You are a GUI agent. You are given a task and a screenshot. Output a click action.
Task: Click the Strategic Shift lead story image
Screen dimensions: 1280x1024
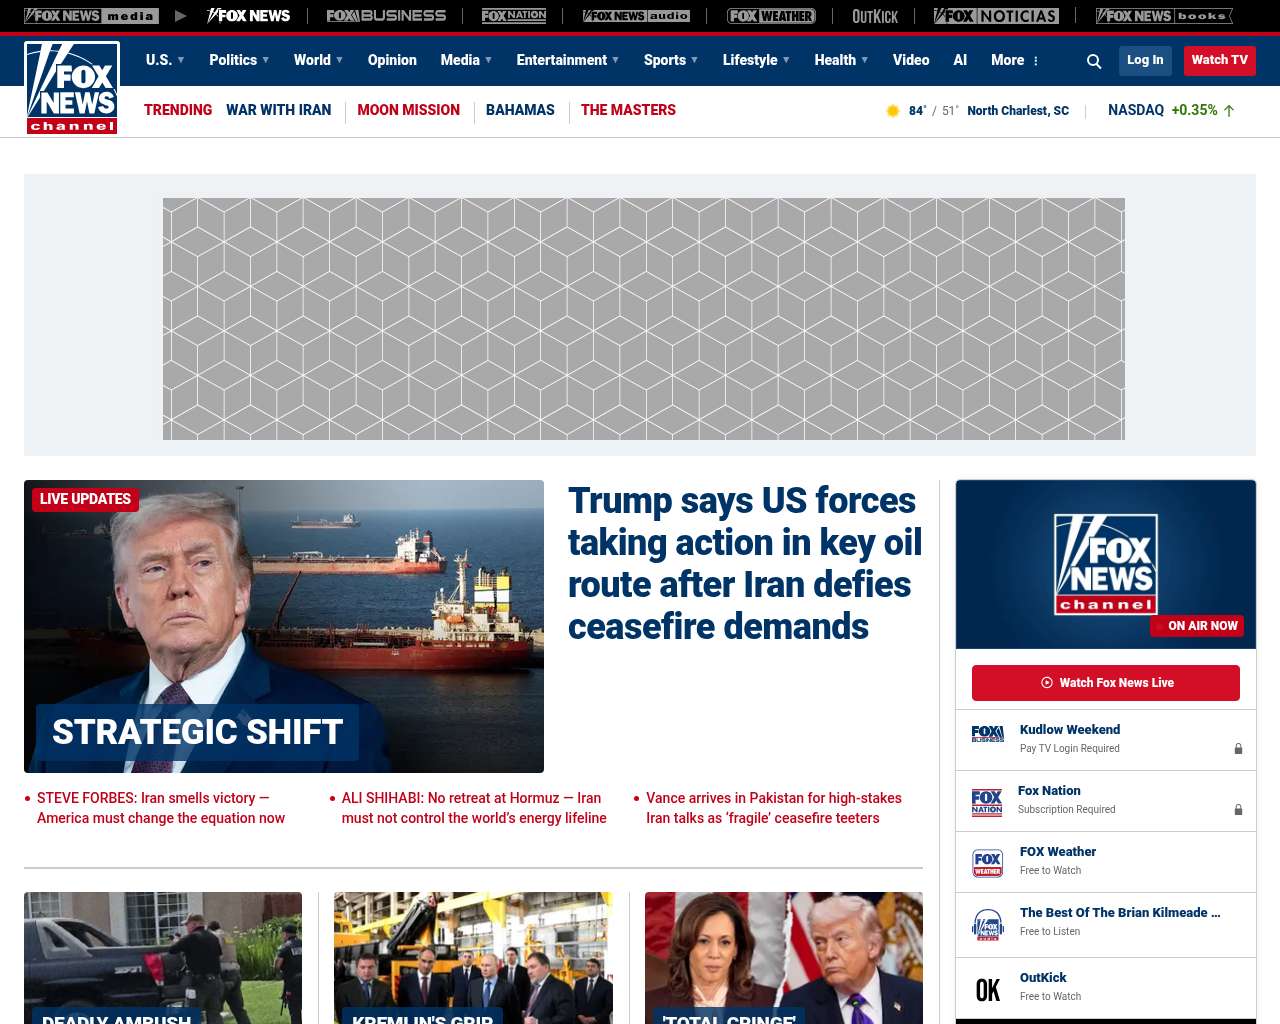[284, 626]
